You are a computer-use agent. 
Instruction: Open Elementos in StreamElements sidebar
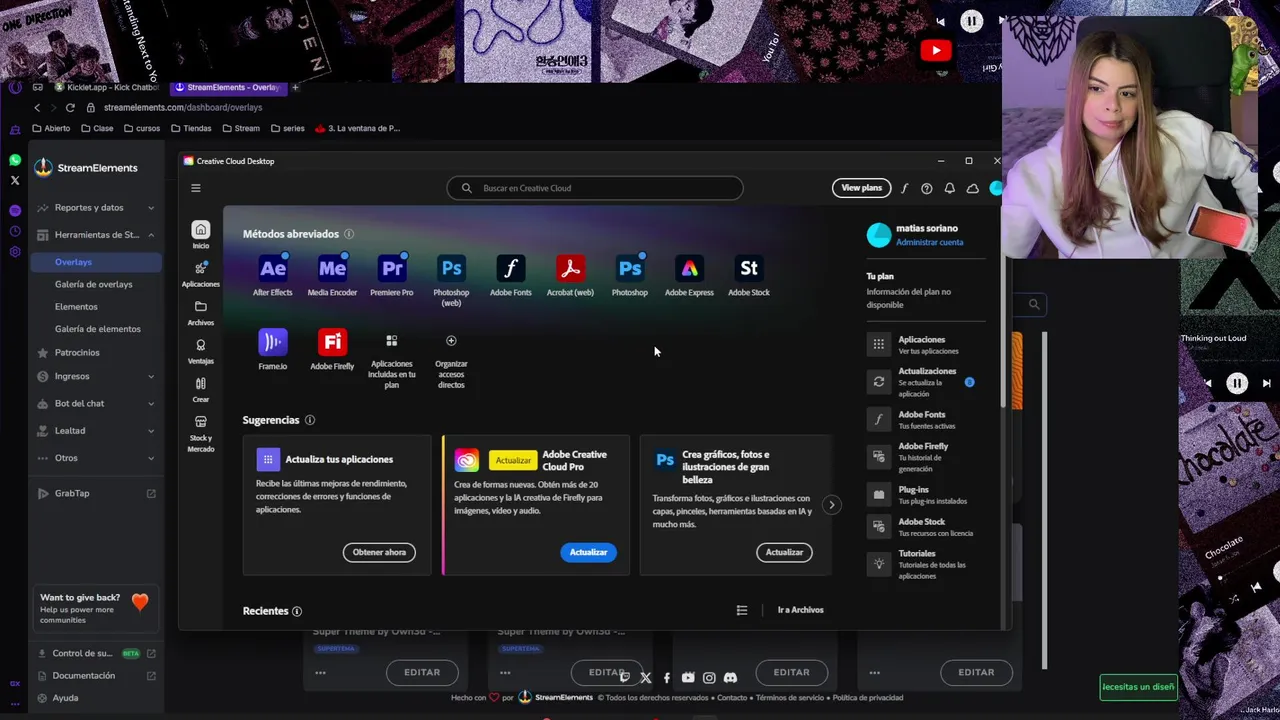point(76,306)
